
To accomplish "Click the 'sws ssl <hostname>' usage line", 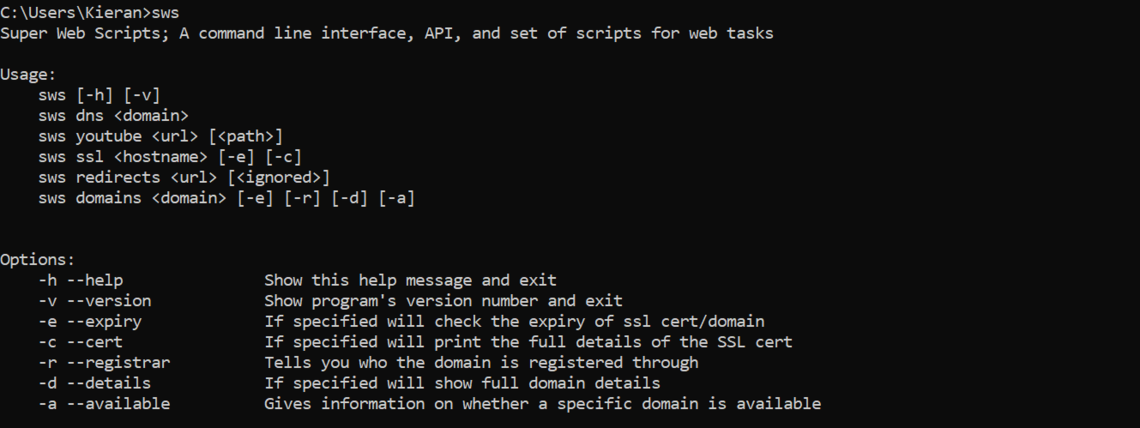I will [x=170, y=157].
